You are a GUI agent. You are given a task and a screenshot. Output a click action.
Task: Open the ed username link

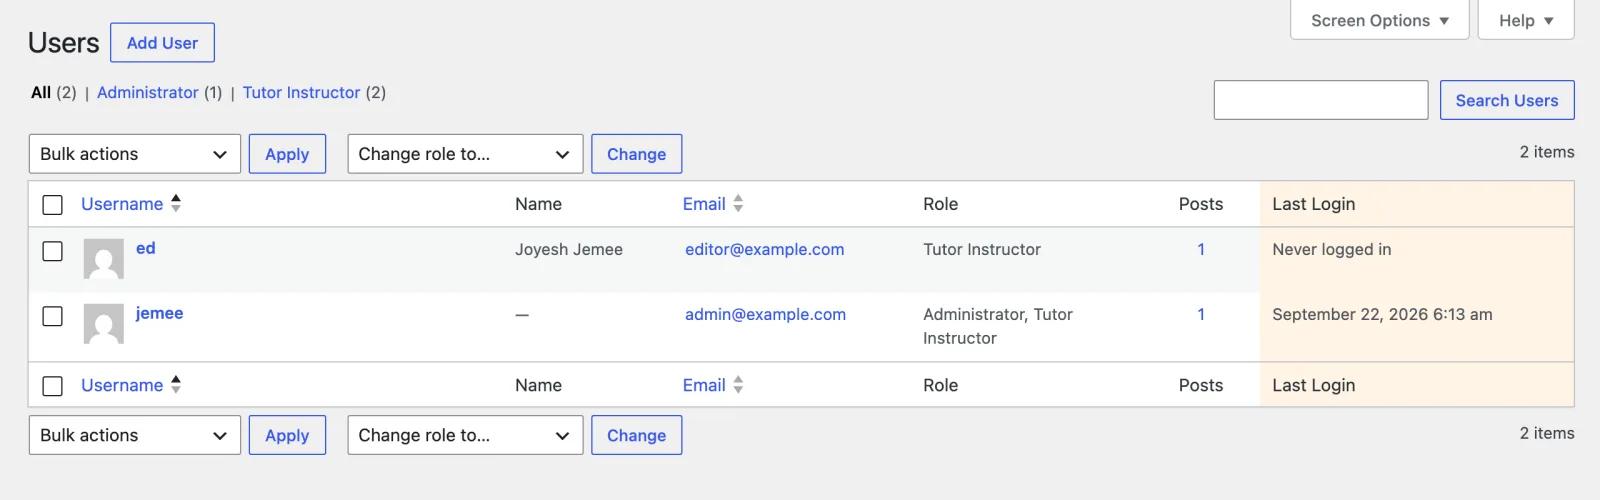[145, 248]
